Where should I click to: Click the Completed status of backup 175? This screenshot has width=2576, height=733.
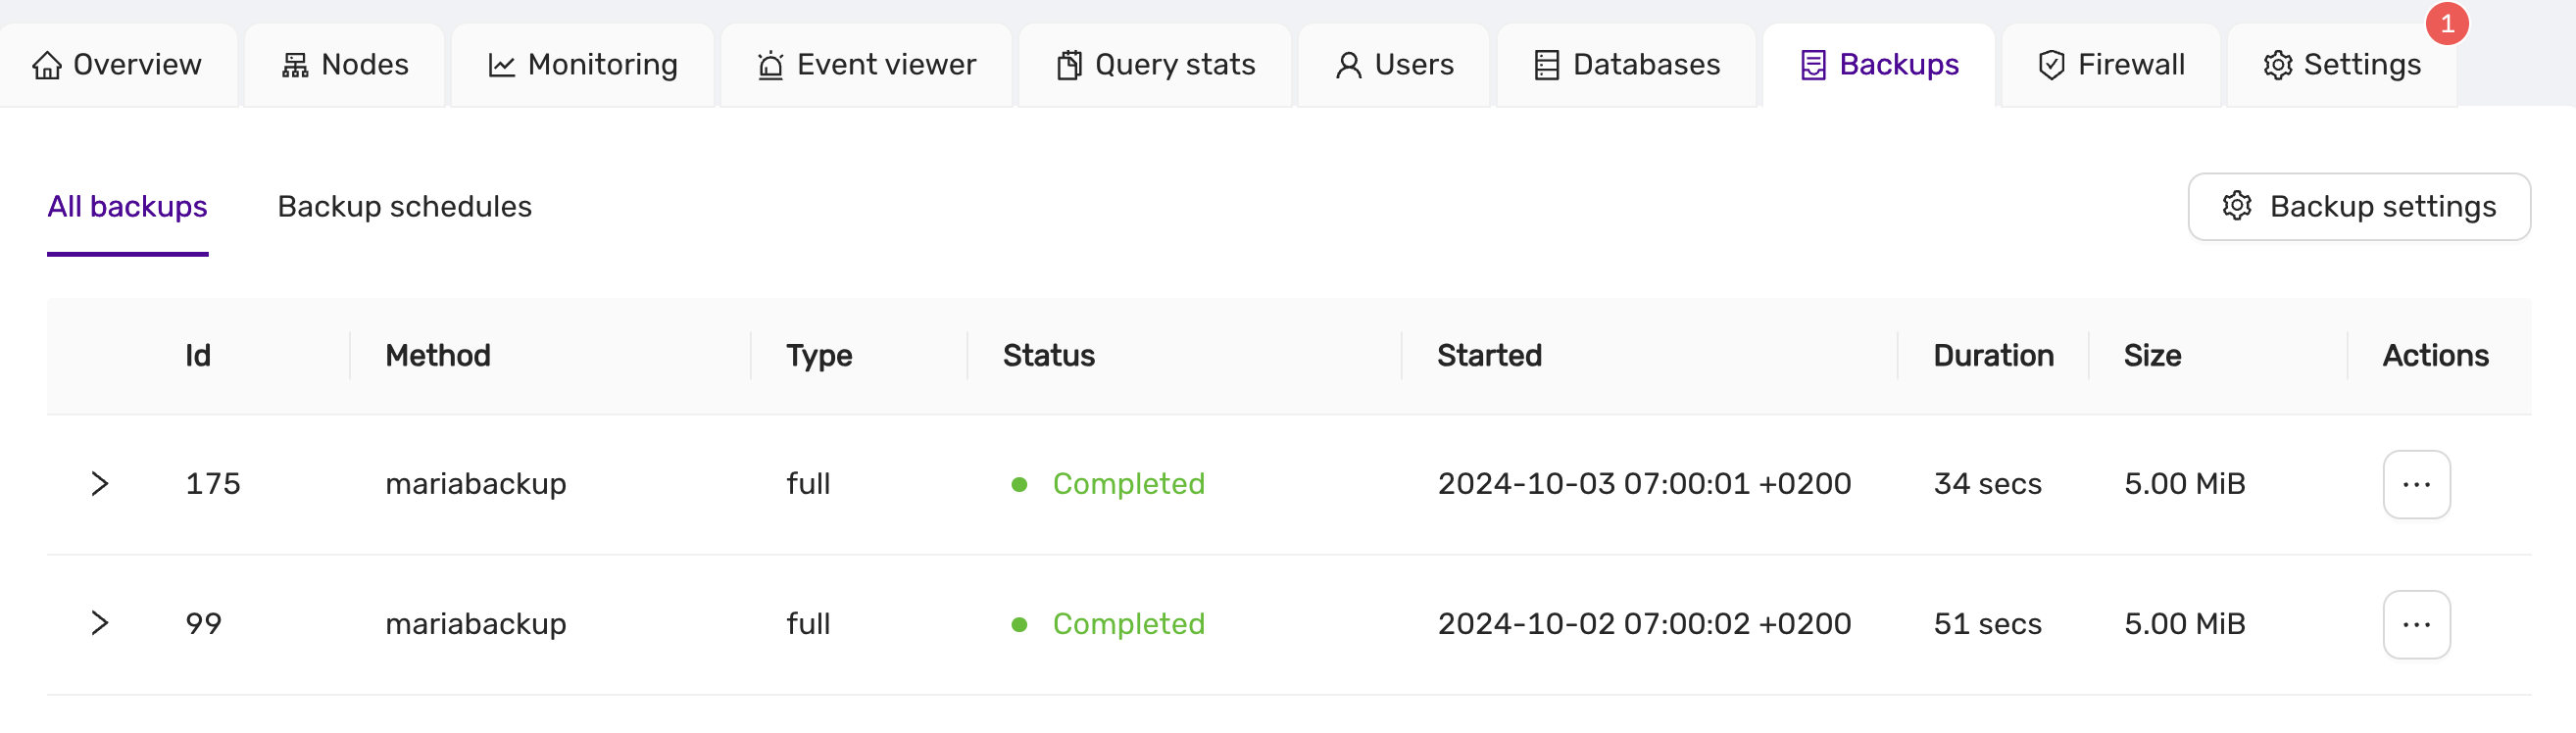coord(1127,484)
